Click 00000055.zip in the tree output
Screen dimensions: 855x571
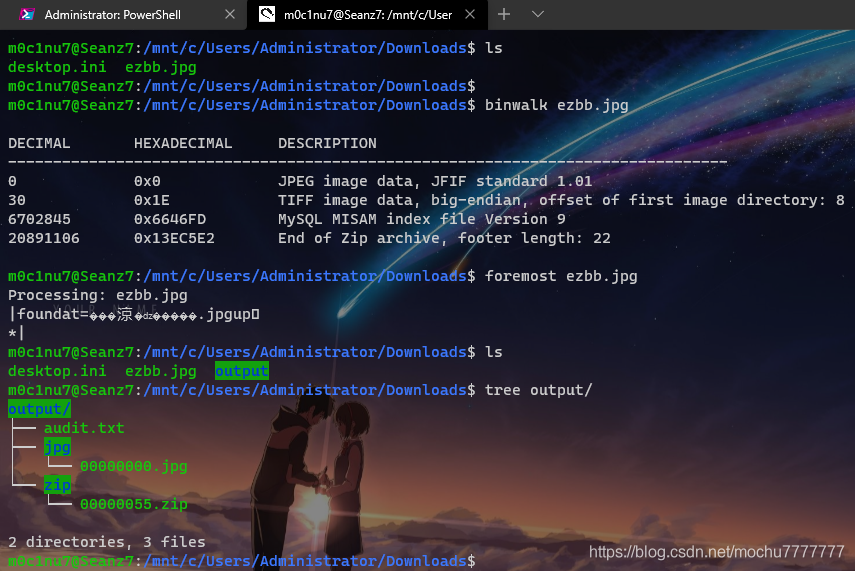(x=134, y=504)
